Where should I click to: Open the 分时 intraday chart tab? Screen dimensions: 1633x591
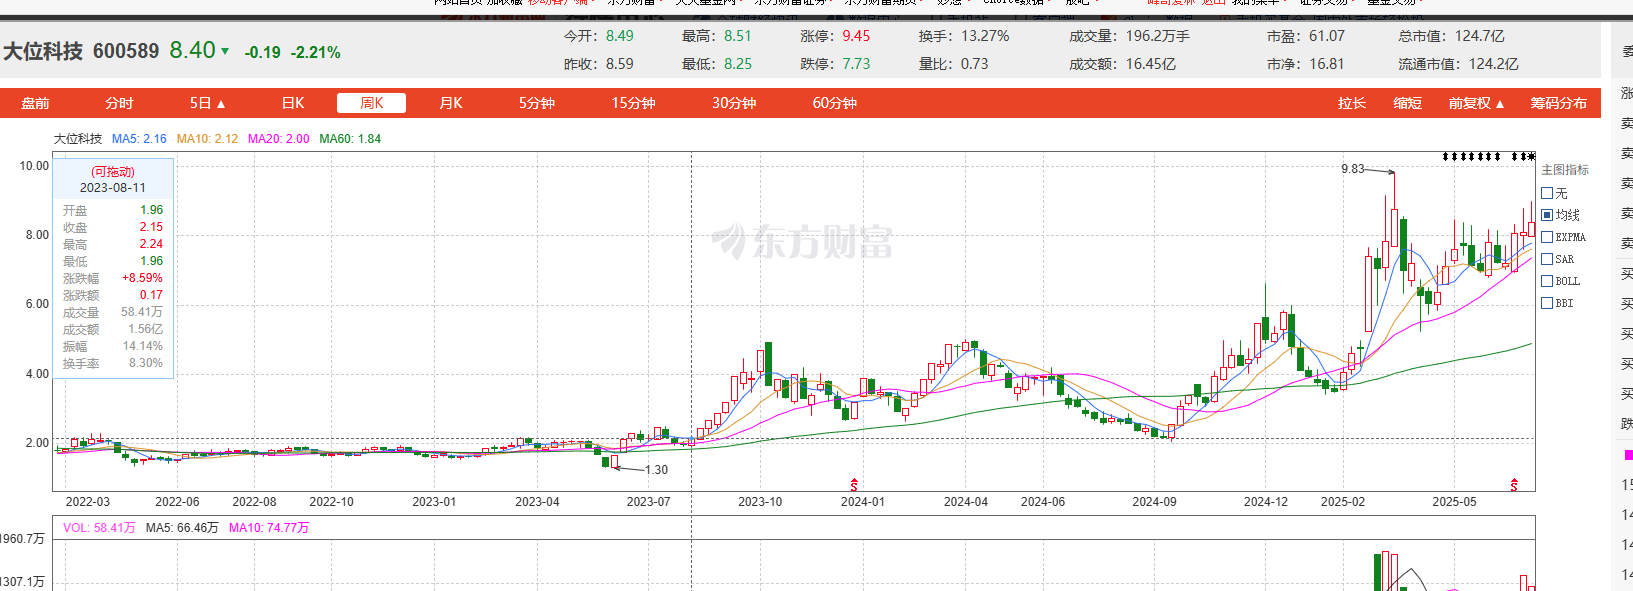[x=119, y=103]
